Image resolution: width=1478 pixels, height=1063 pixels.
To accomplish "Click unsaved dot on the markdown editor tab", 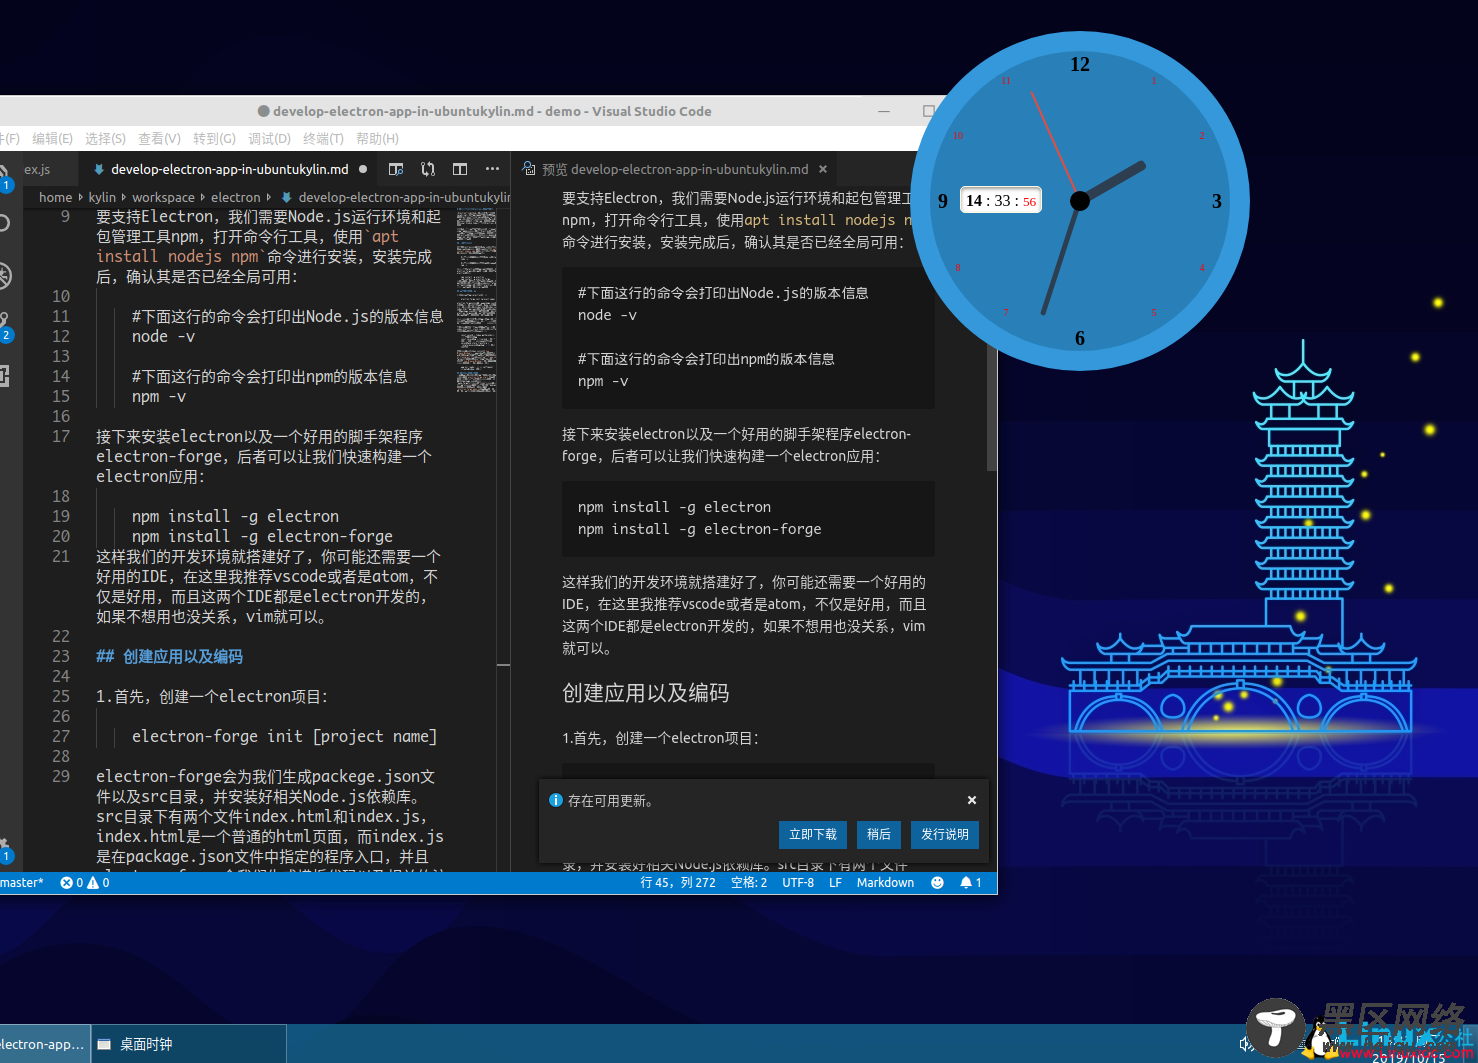I will tap(363, 169).
